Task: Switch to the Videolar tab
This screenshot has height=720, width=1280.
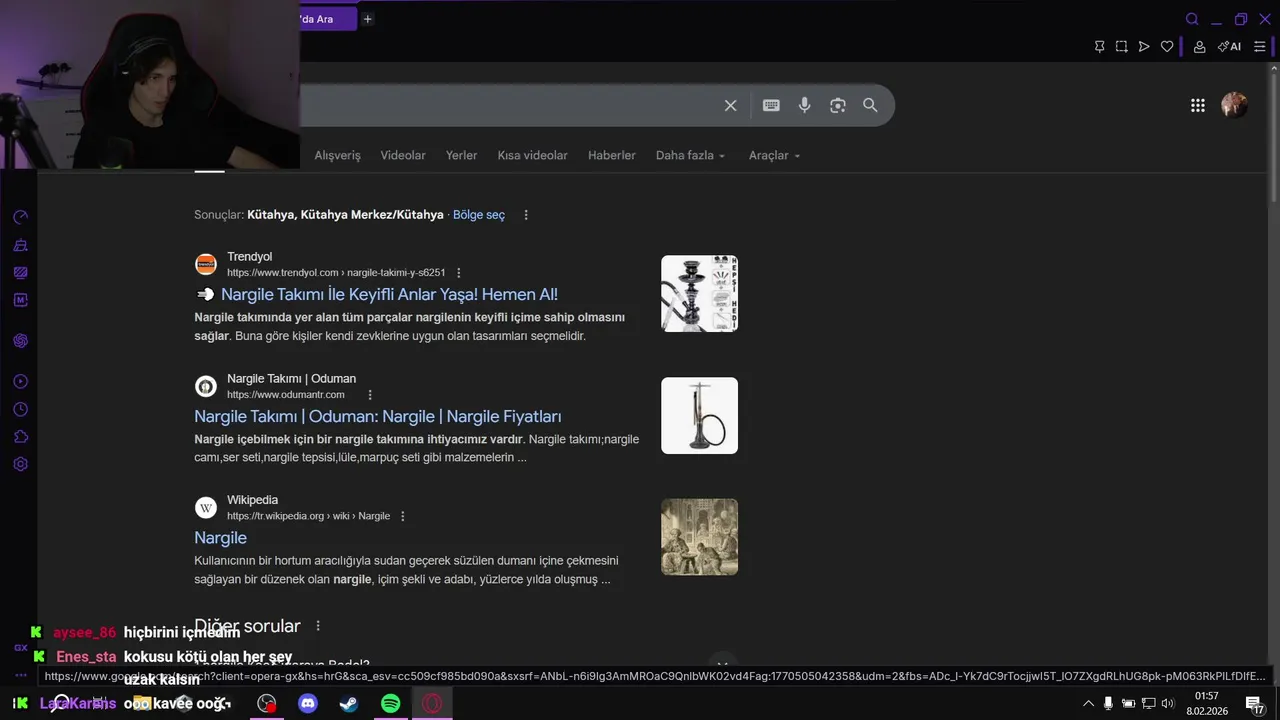Action: [403, 155]
